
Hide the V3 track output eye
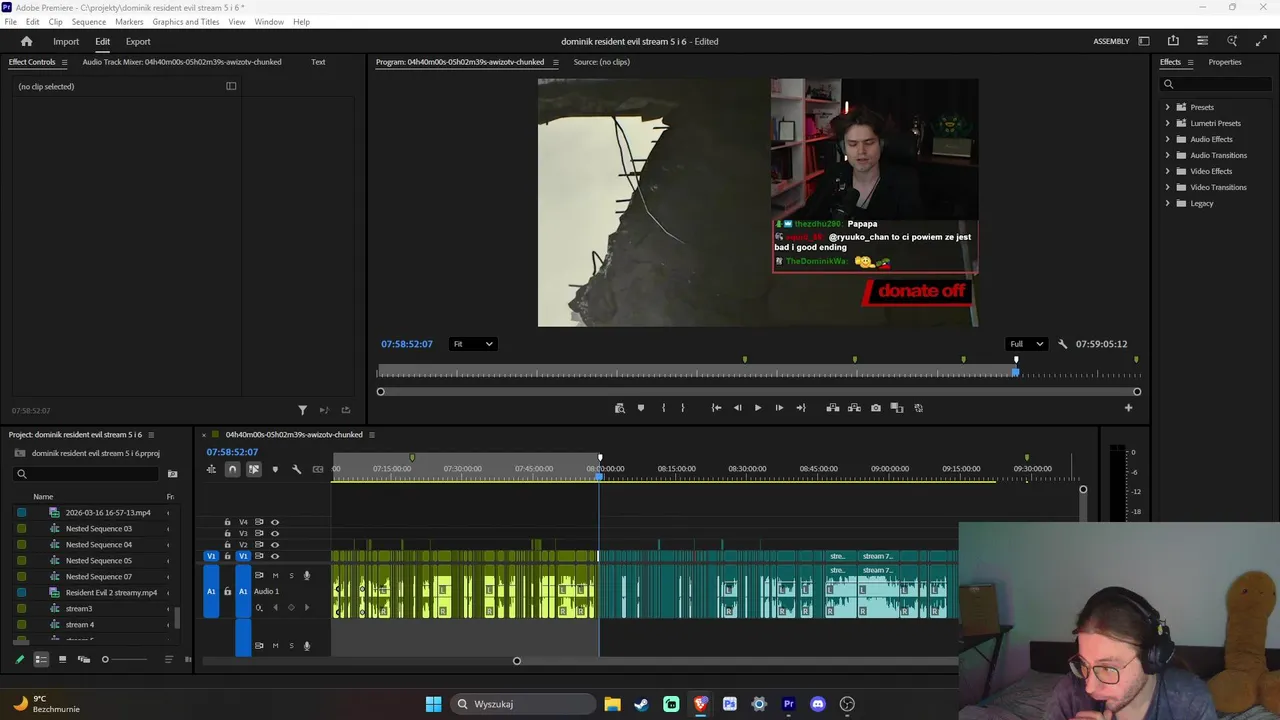pyautogui.click(x=275, y=533)
